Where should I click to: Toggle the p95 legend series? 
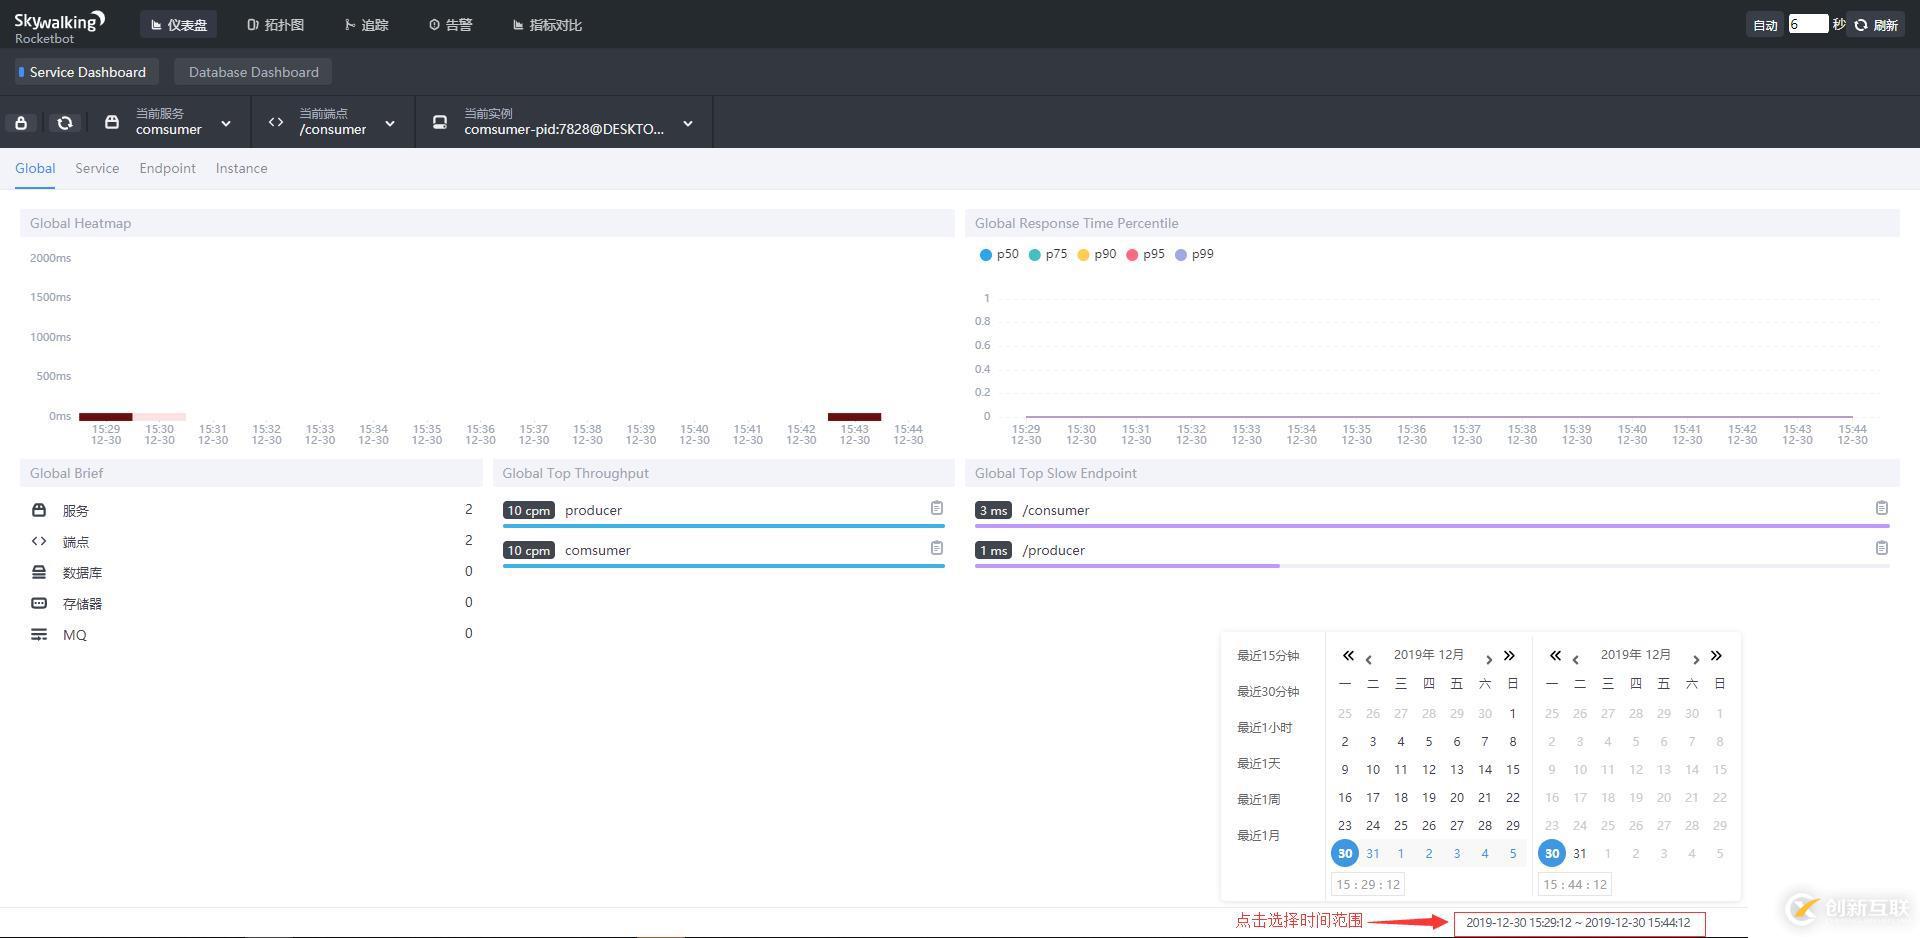tap(1145, 254)
